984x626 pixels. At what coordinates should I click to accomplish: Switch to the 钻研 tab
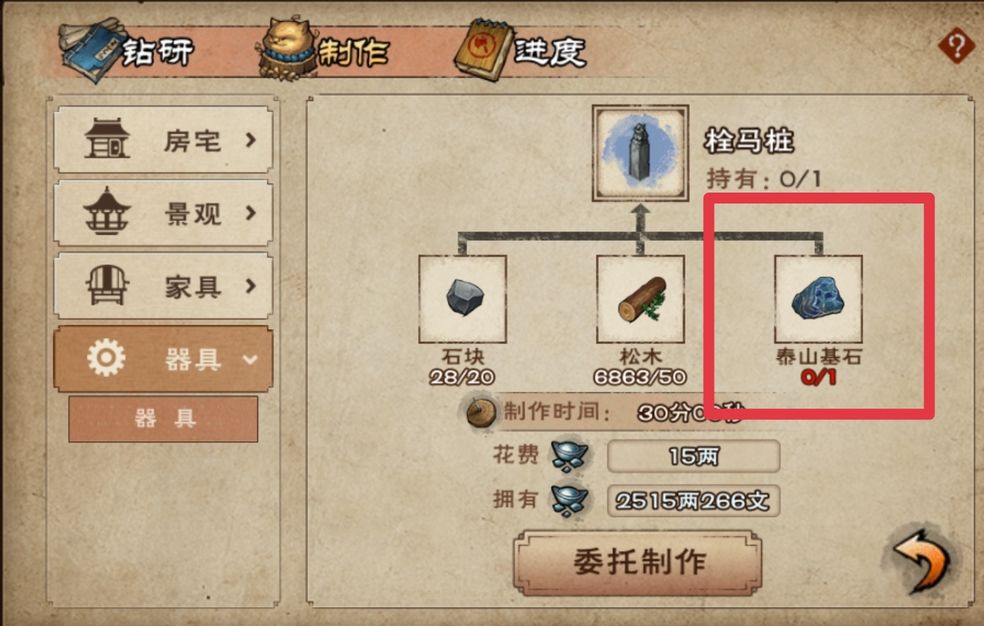coord(158,51)
